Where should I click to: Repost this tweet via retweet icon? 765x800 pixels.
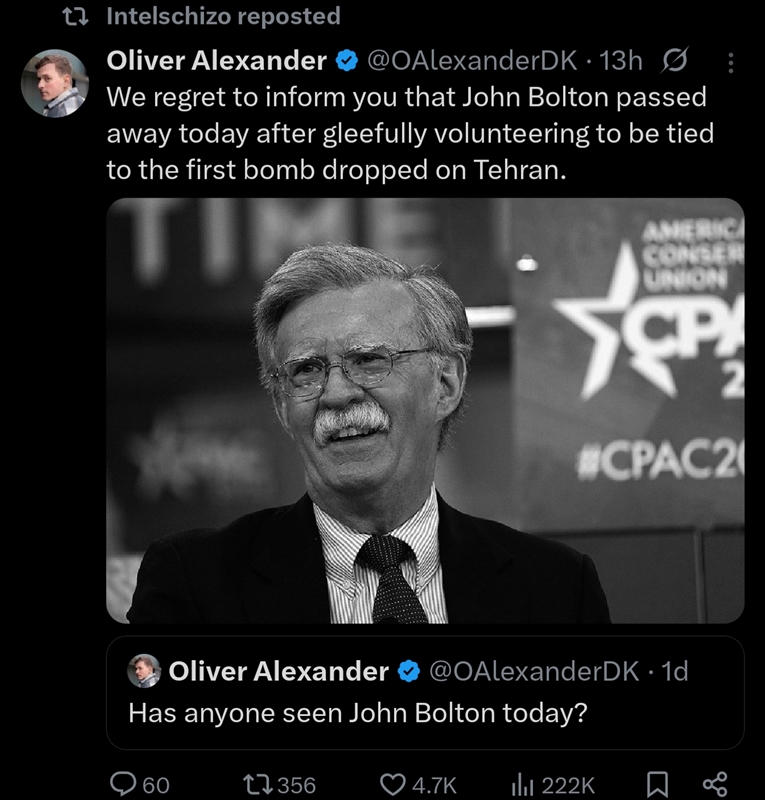255,785
